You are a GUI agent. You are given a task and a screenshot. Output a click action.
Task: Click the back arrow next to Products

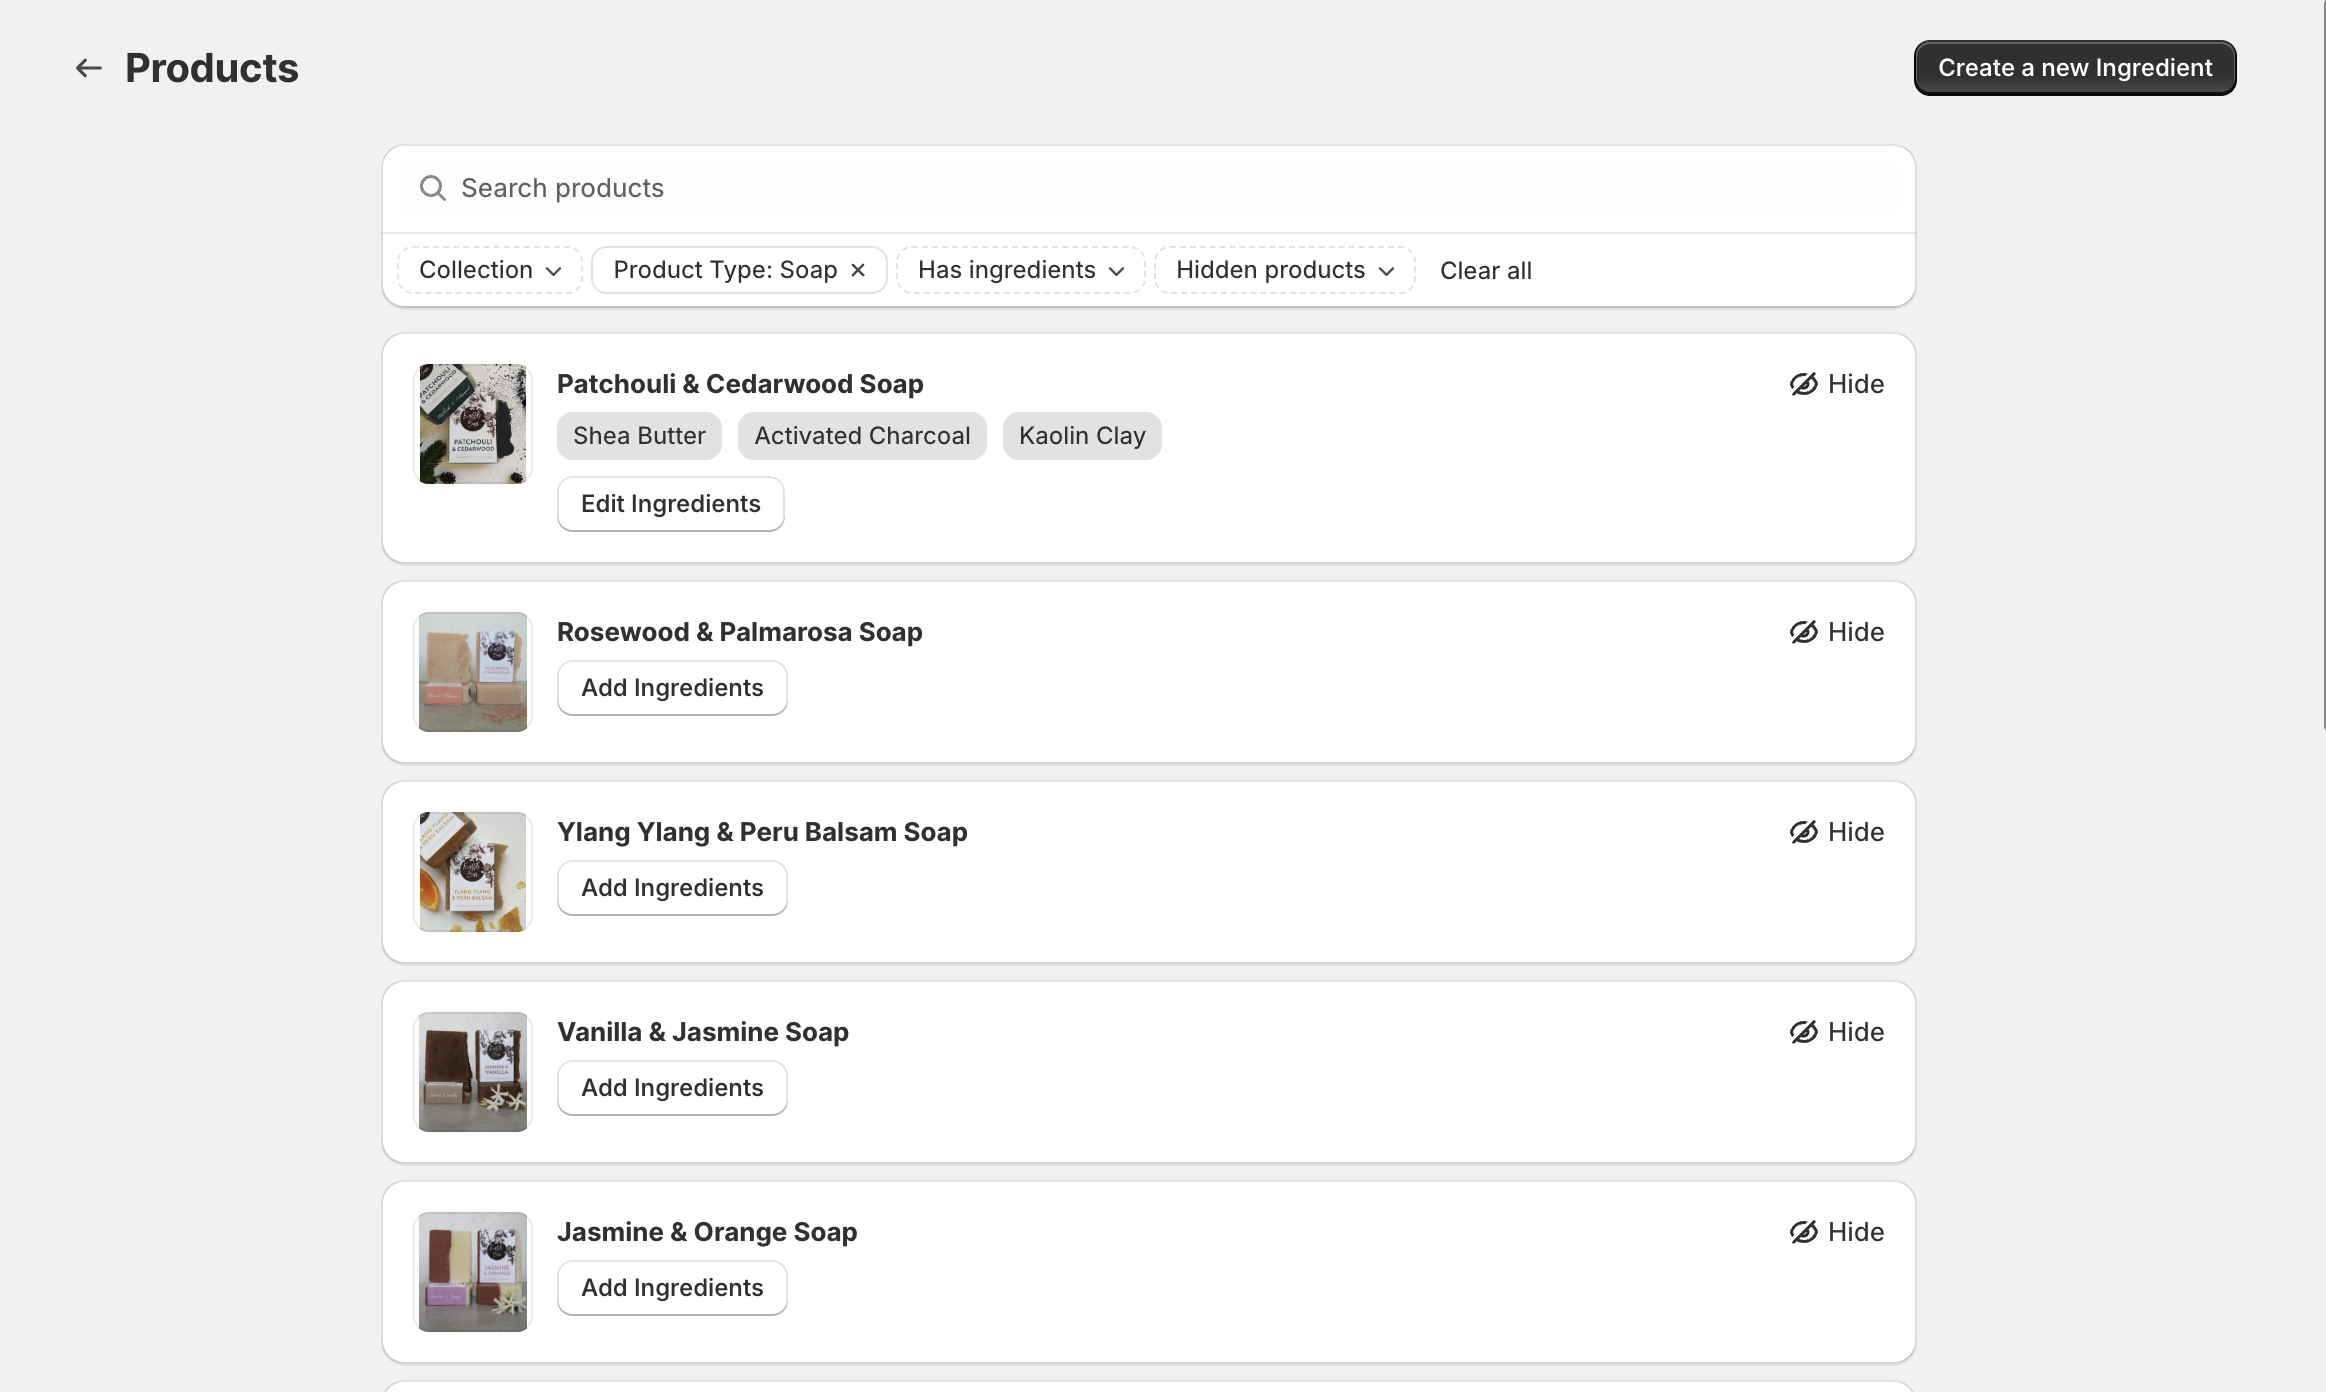coord(89,68)
